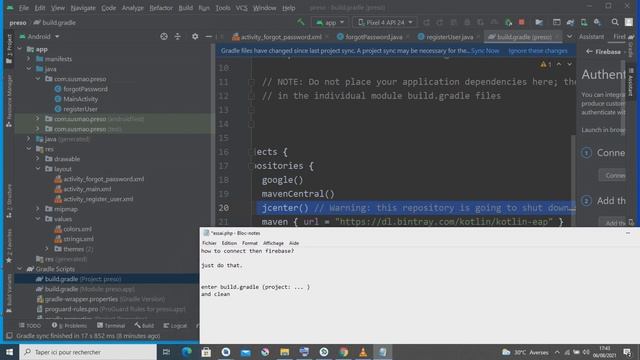Expand the mipmap folder
Viewport: 640px width, 360px height.
click(x=38, y=209)
